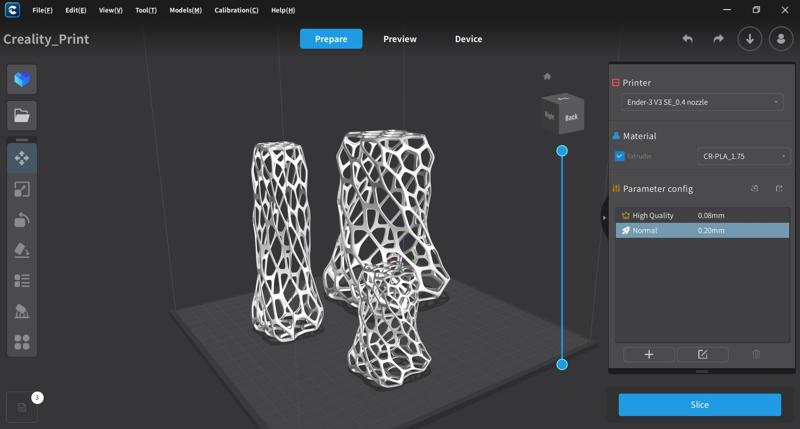Open the File menu
The height and width of the screenshot is (429, 800).
pos(42,10)
